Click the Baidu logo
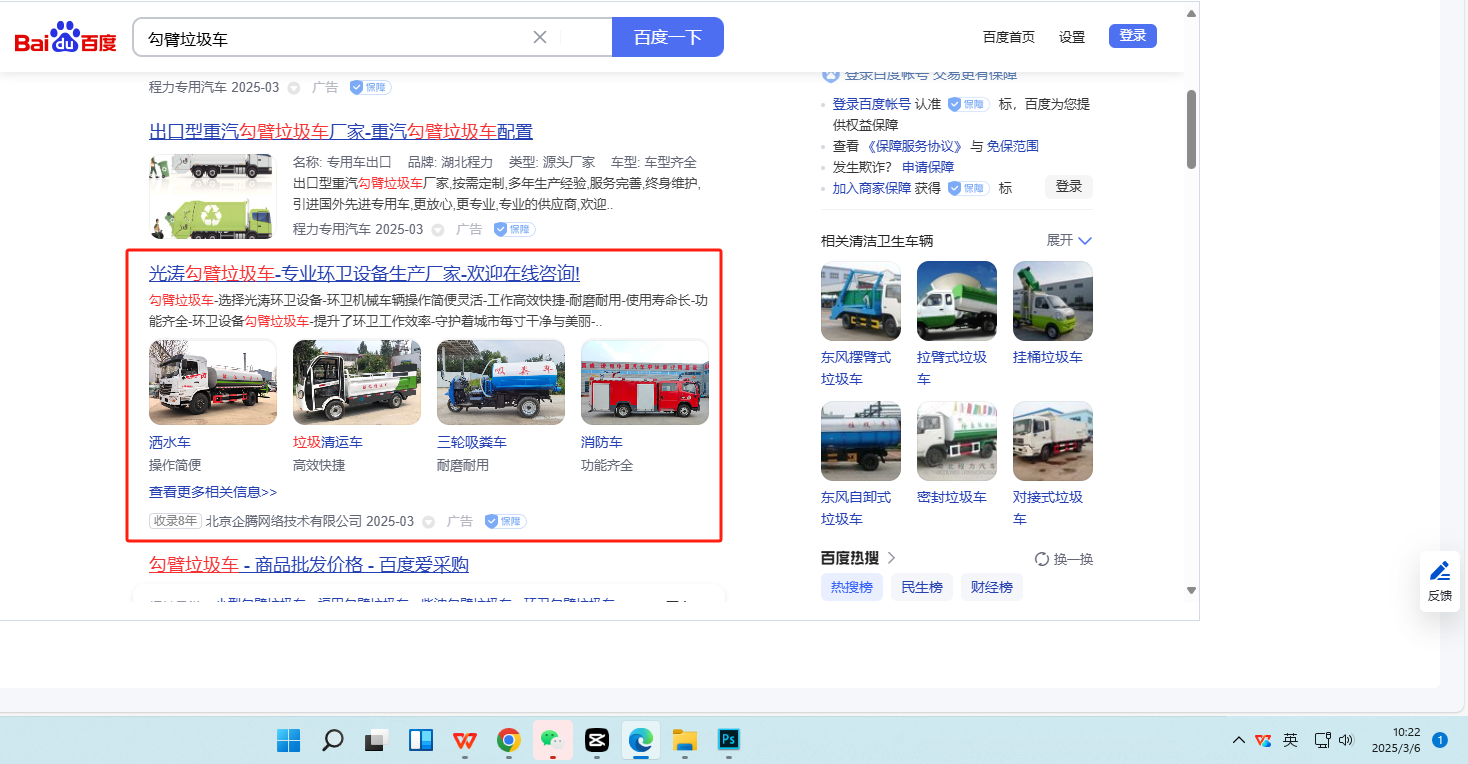Image resolution: width=1468 pixels, height=764 pixels. point(66,38)
